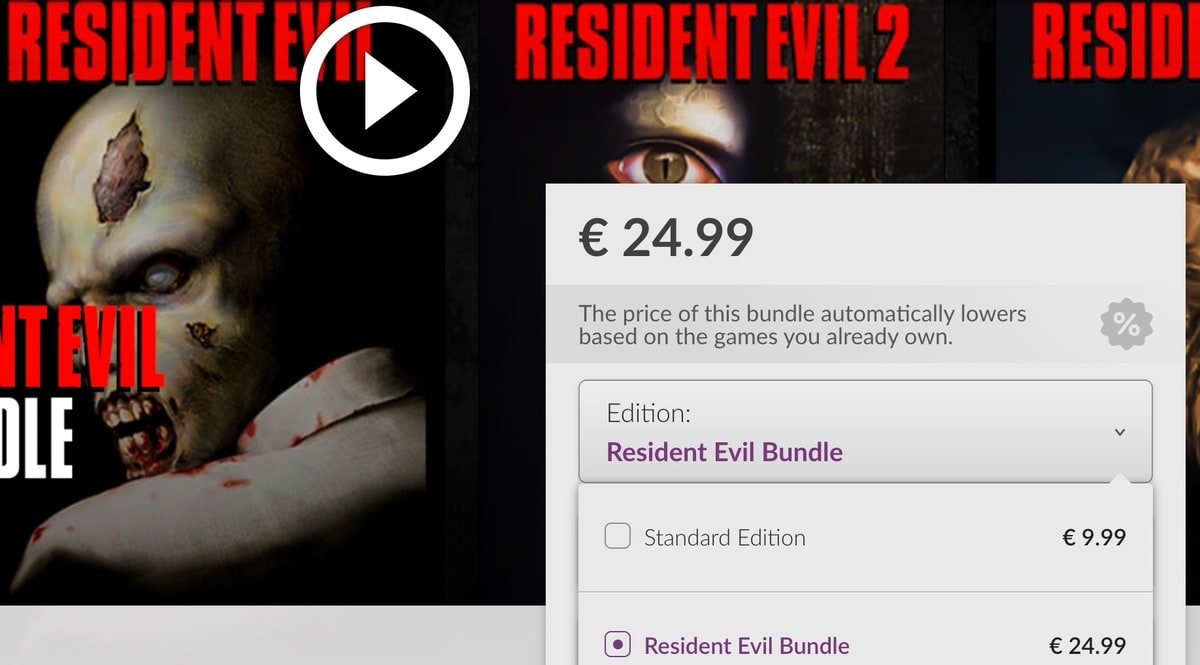Tick the Standard Edition checkbox
Image resolution: width=1200 pixels, height=665 pixels.
tap(618, 537)
